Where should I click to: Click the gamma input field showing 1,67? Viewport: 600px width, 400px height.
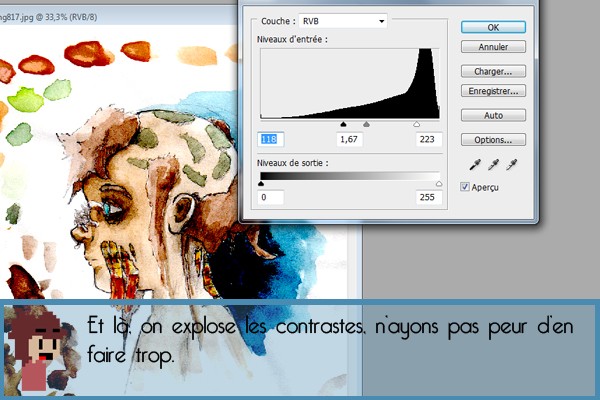349,139
